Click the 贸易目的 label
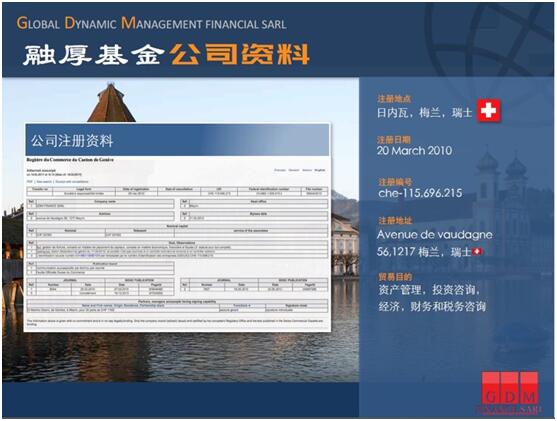The width and height of the screenshot is (557, 421). point(395,277)
